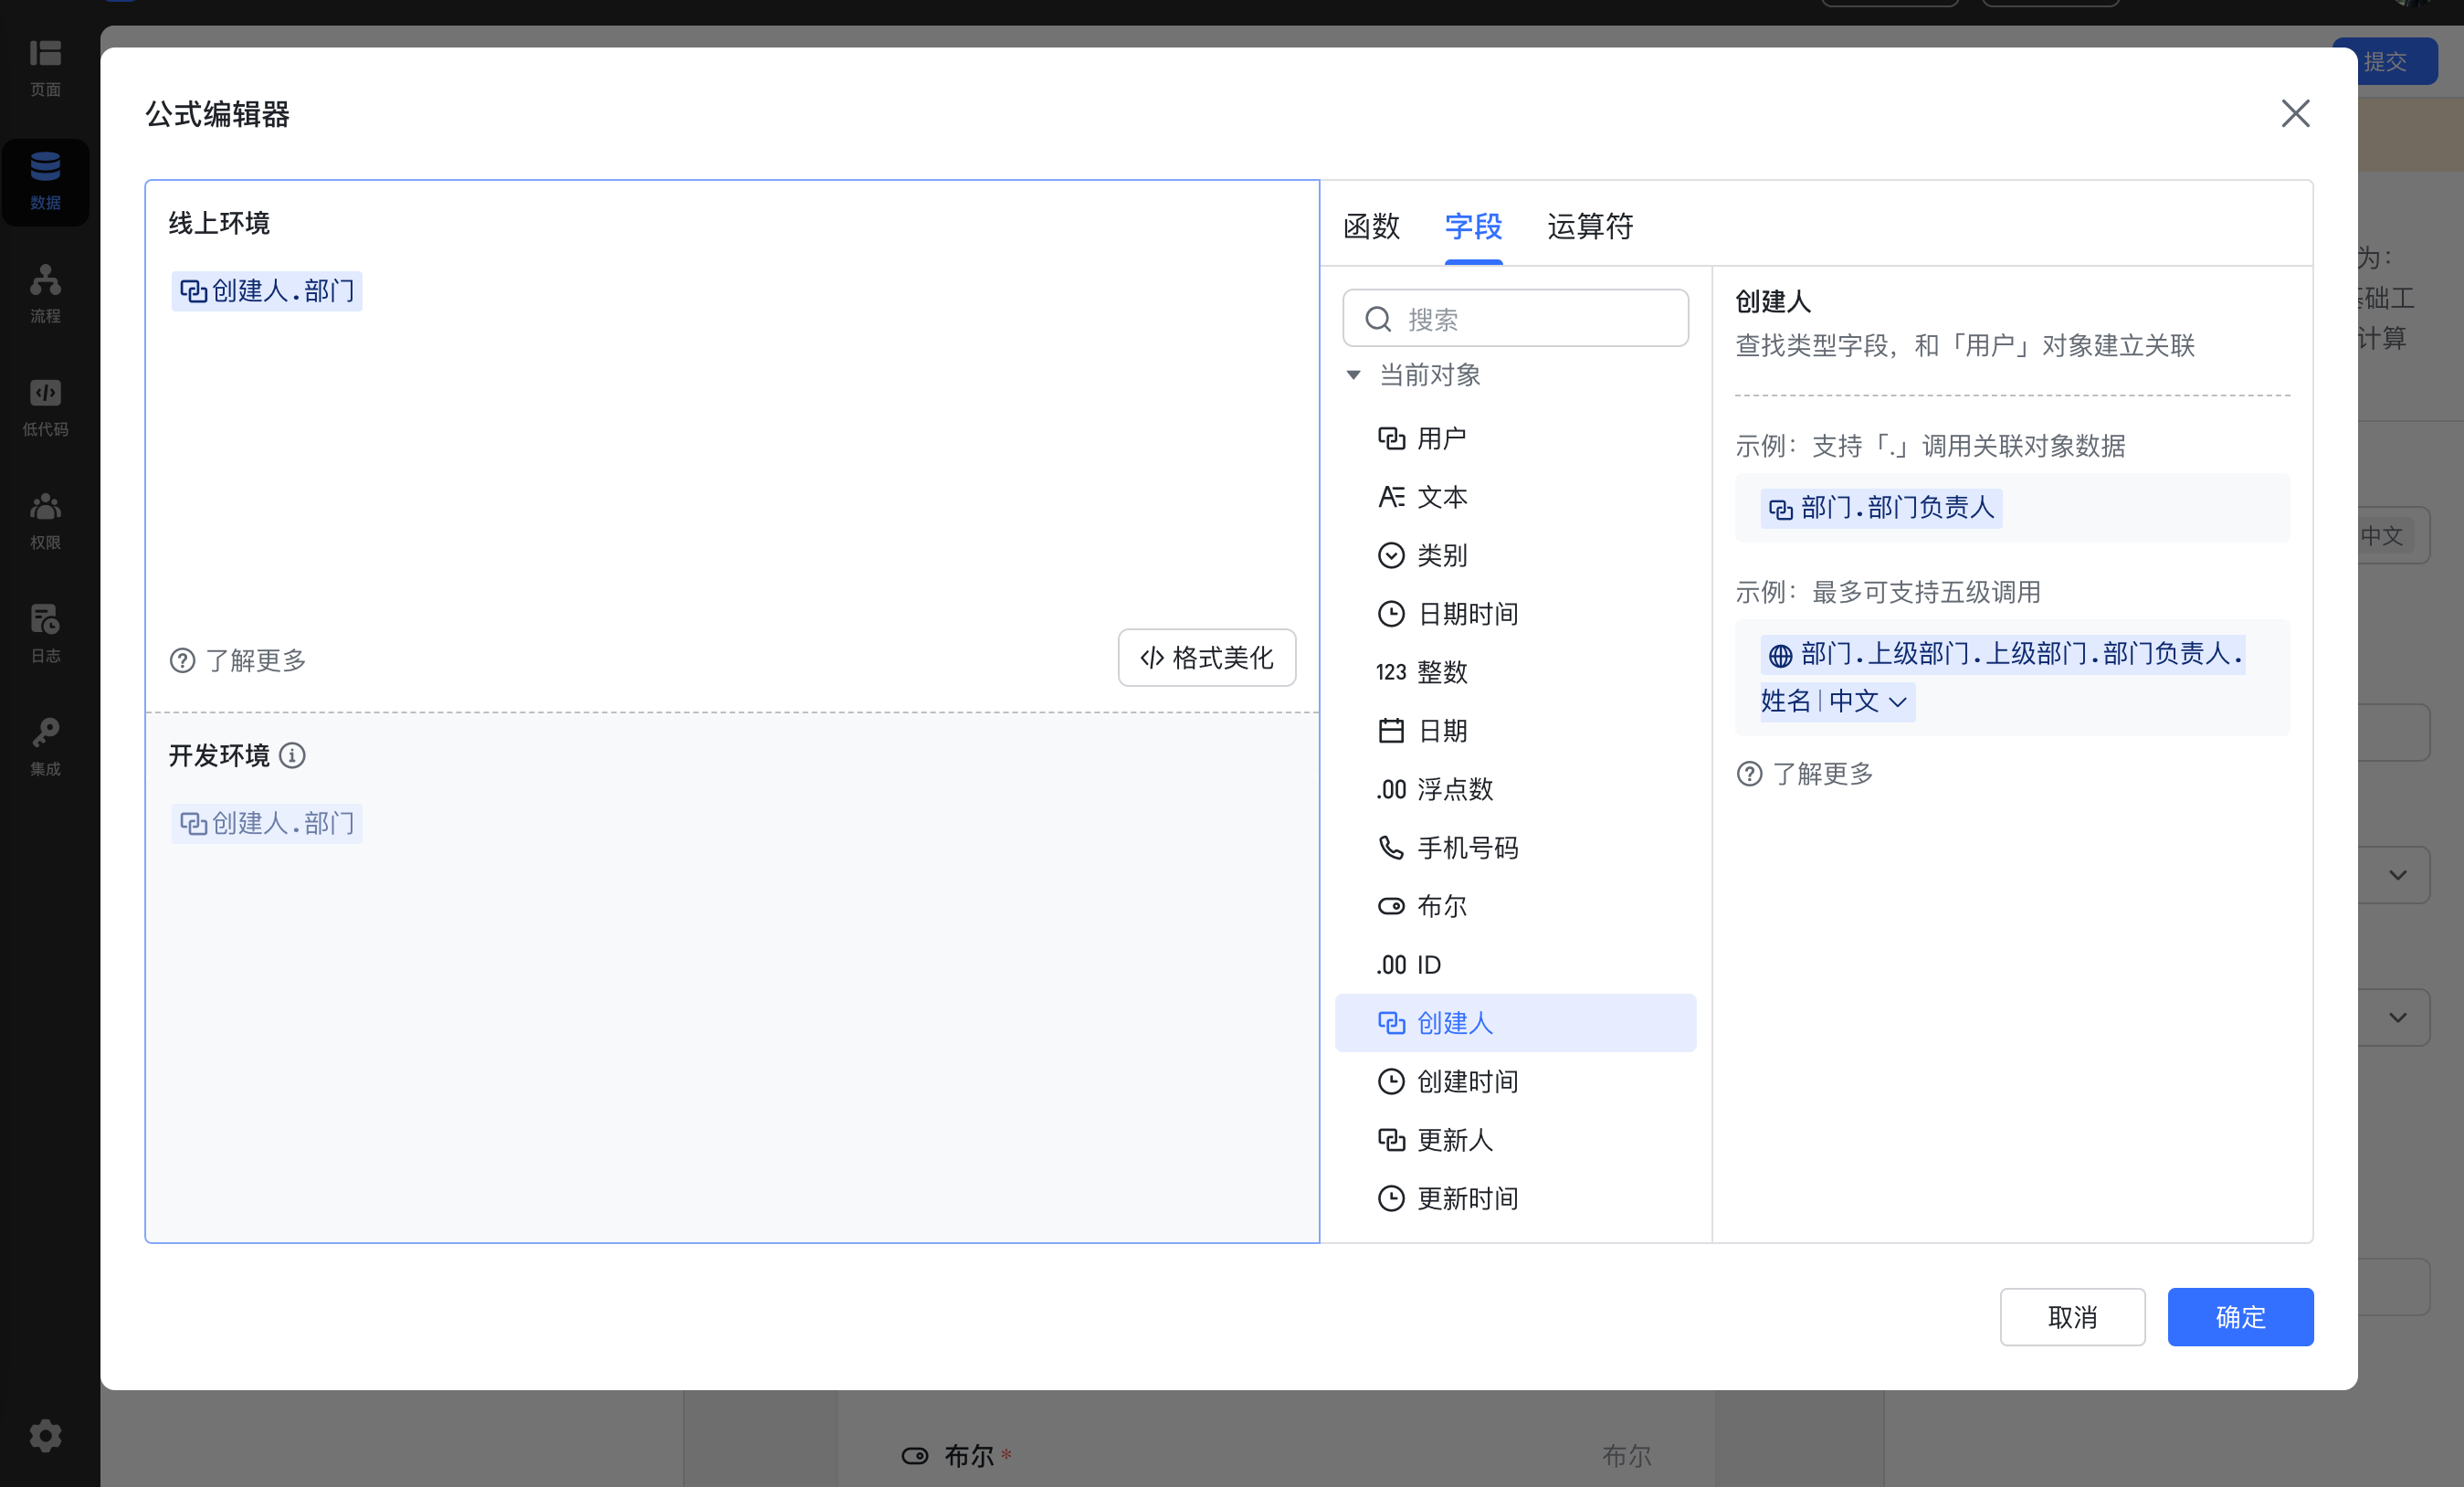Select the 整数 field in the list

[1515, 672]
